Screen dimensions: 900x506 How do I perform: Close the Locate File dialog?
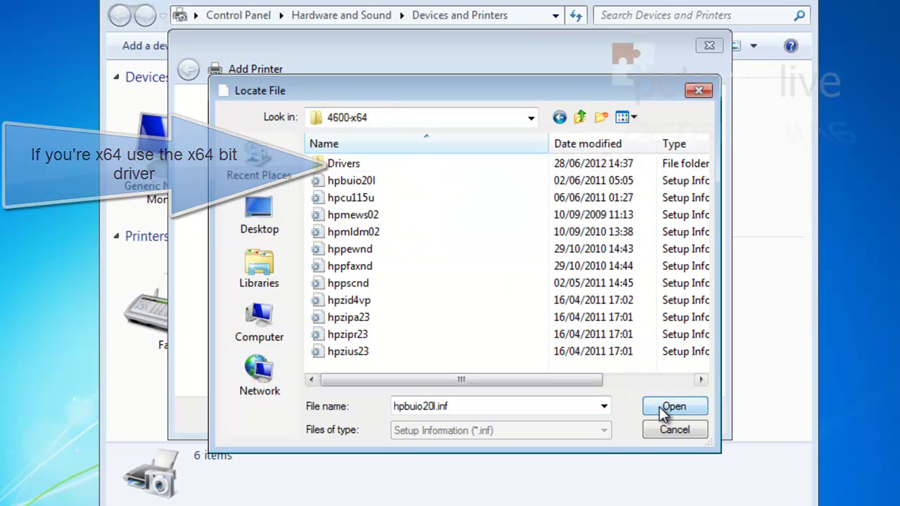(699, 90)
